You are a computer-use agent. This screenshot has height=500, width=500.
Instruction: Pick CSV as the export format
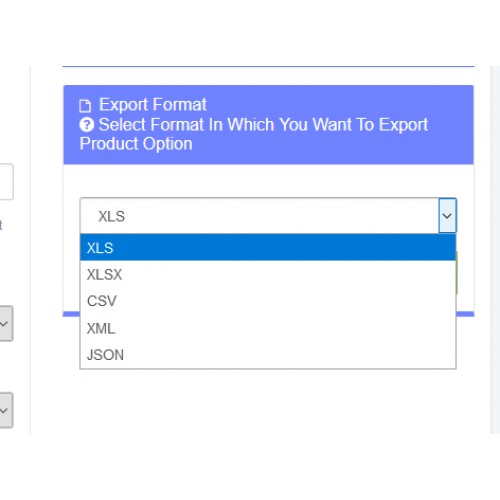coord(268,301)
